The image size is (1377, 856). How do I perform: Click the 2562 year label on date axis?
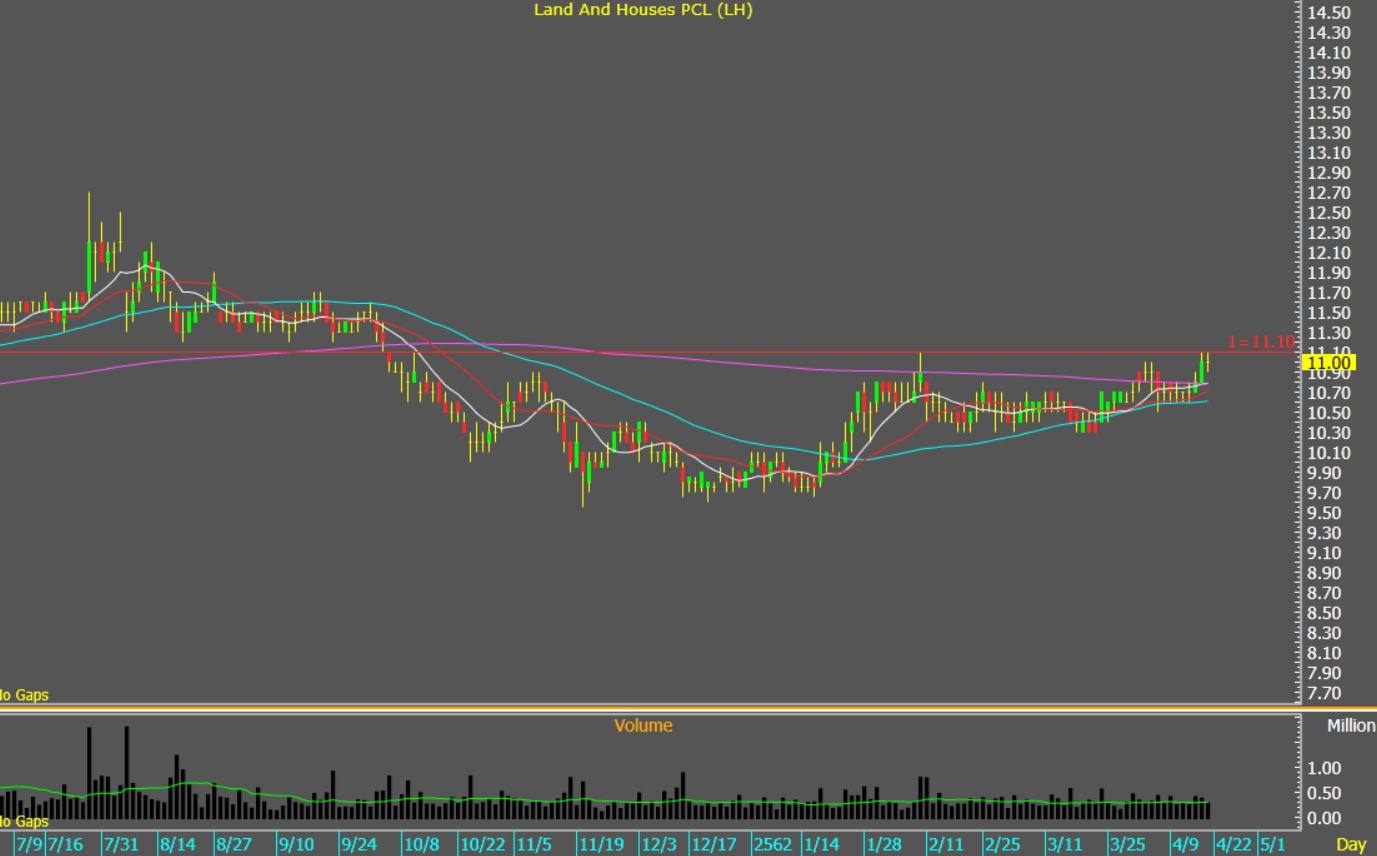click(x=773, y=845)
